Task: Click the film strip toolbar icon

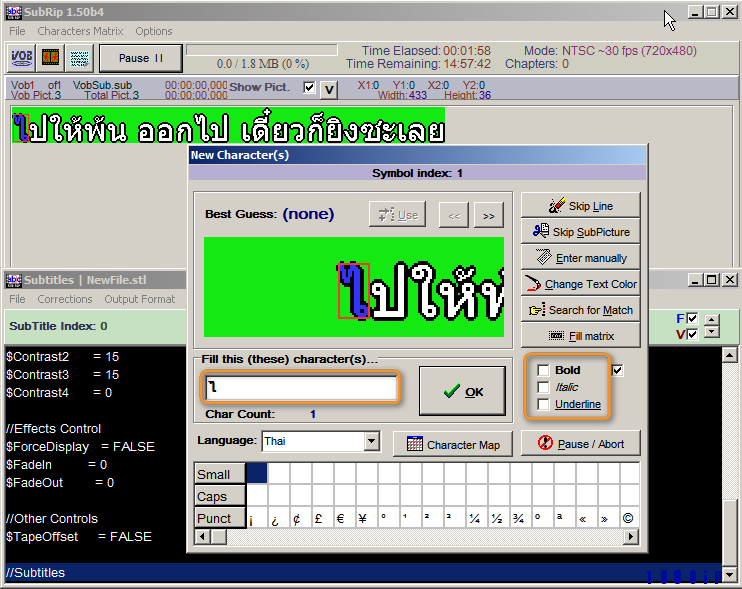Action: coord(51,58)
